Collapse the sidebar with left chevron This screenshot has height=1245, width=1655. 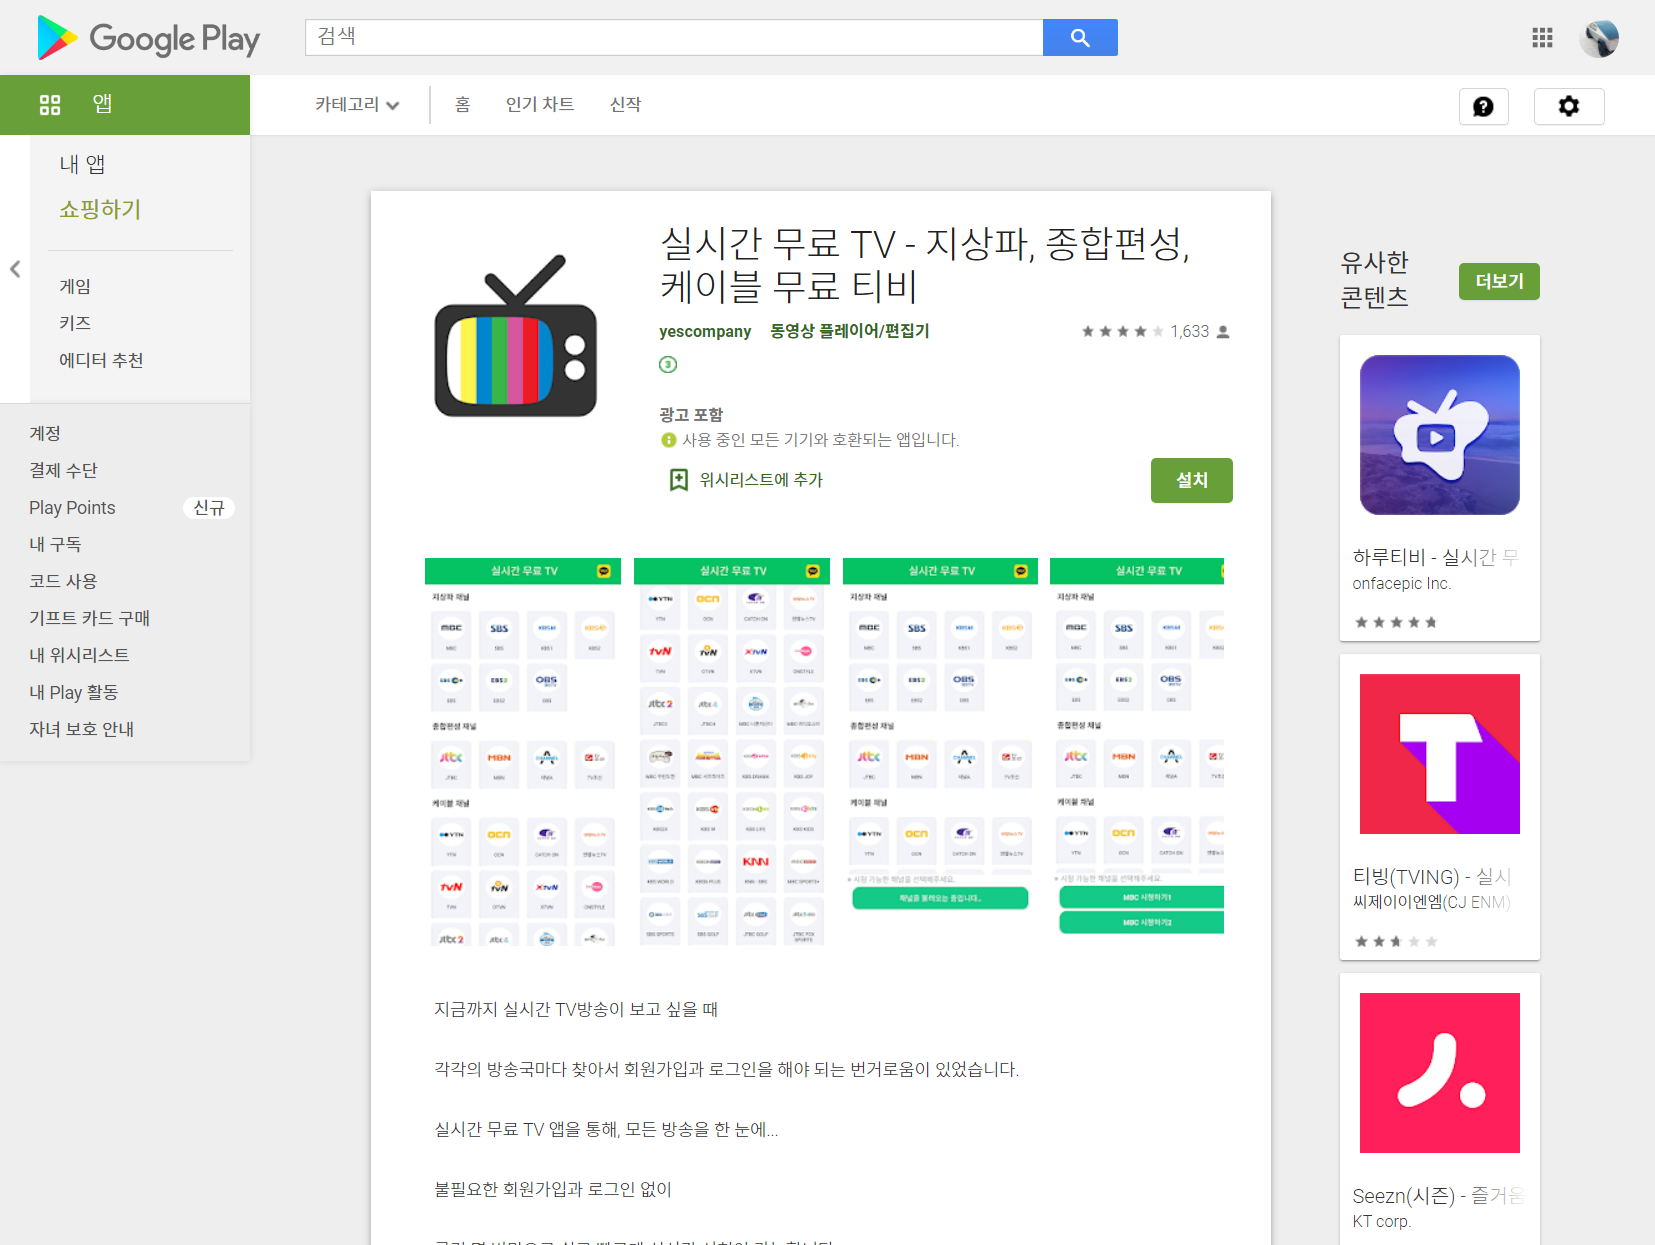click(x=15, y=269)
